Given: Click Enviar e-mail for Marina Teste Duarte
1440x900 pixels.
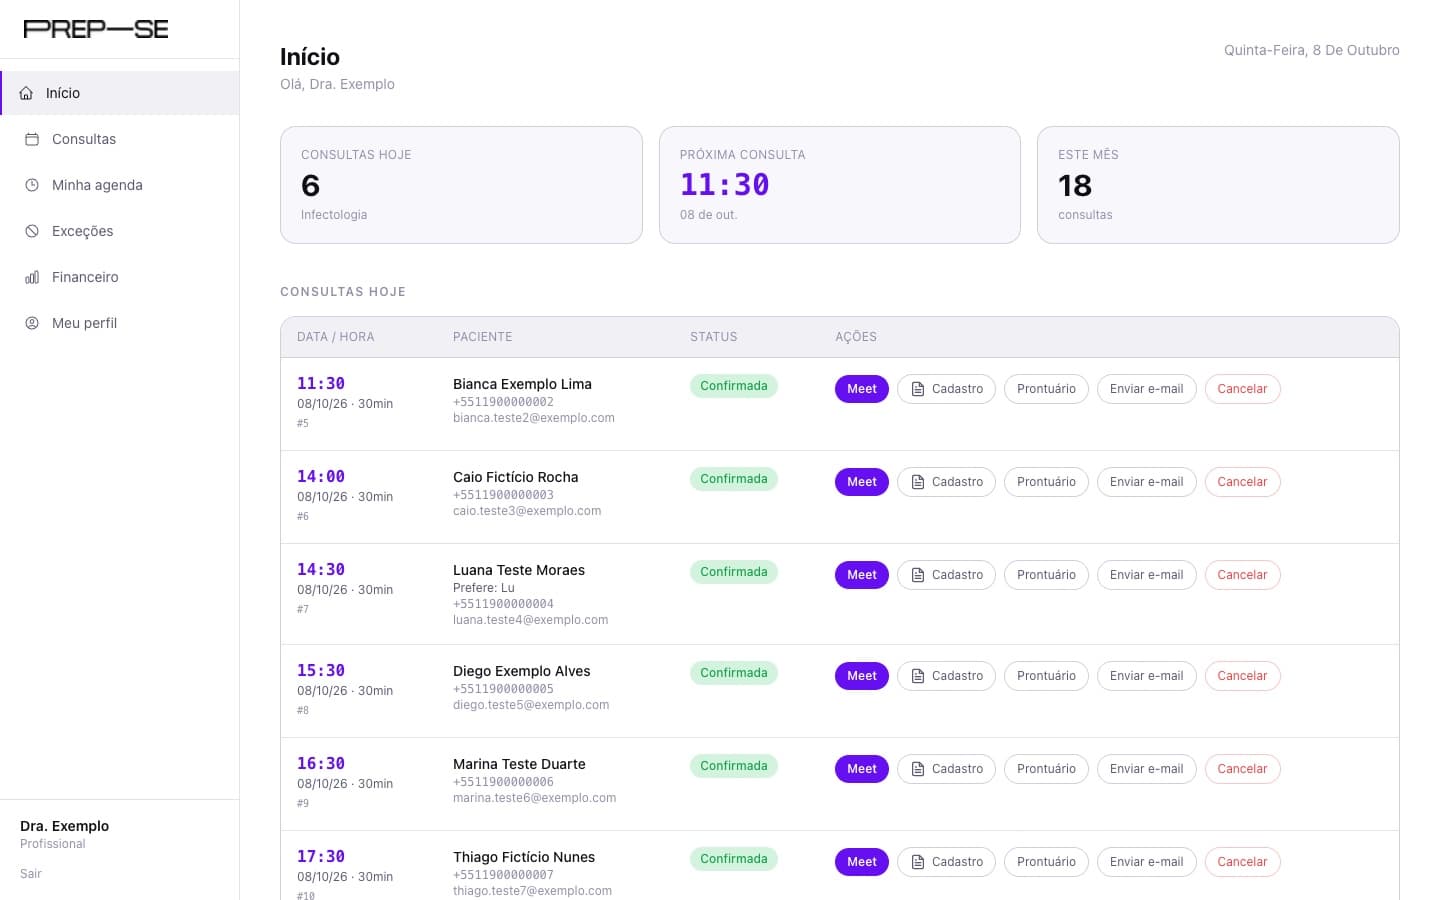Looking at the screenshot, I should click(1146, 769).
